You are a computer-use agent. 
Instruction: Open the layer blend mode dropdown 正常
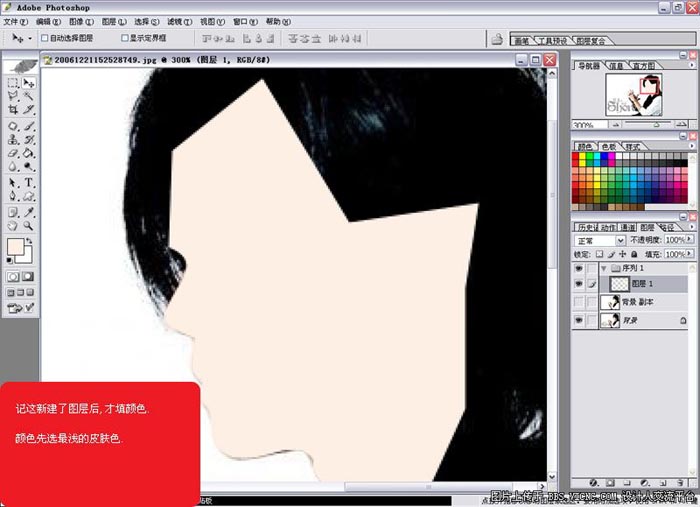599,241
